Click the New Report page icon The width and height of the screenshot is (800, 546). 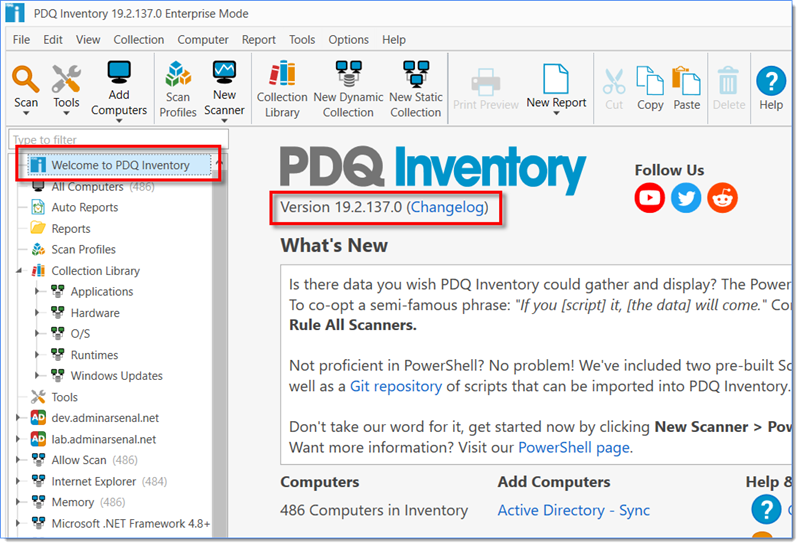coord(556,79)
